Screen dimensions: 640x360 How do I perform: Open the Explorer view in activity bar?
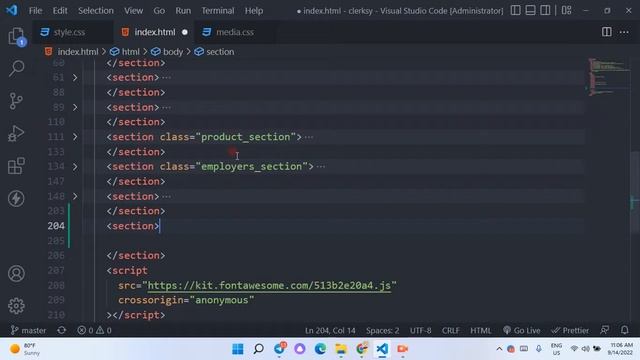pyautogui.click(x=16, y=36)
